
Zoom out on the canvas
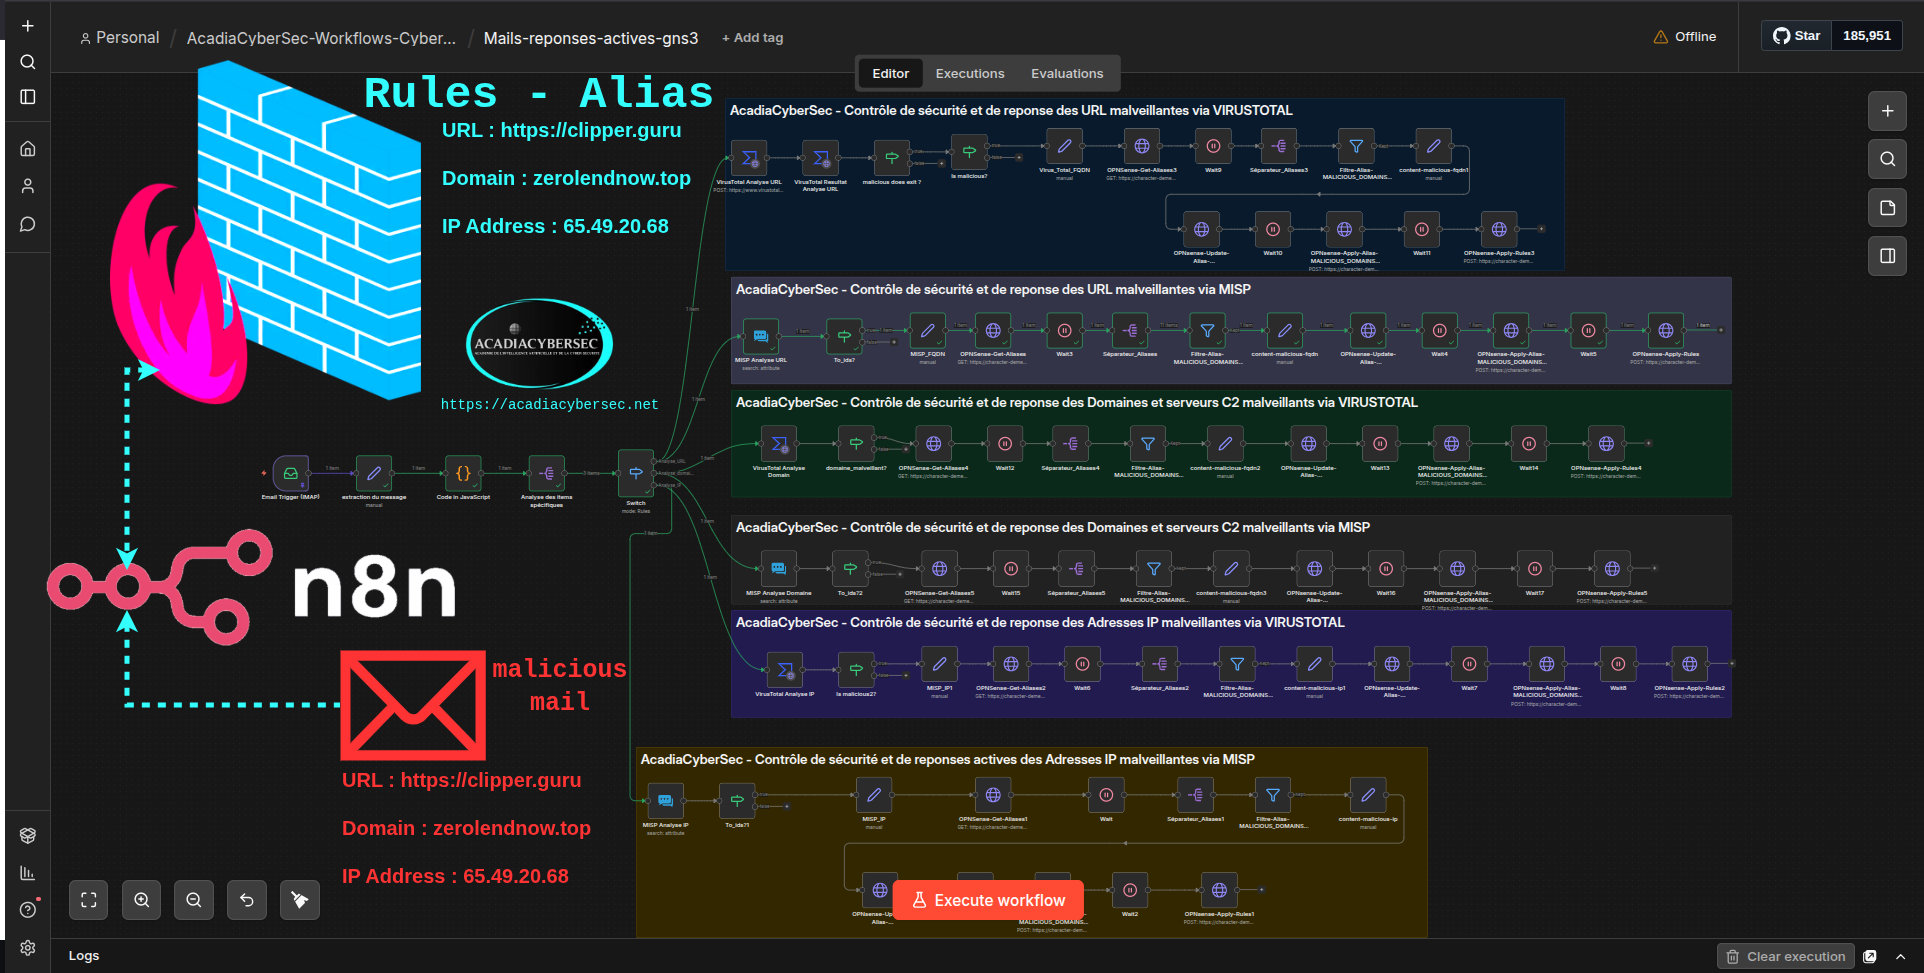(194, 900)
